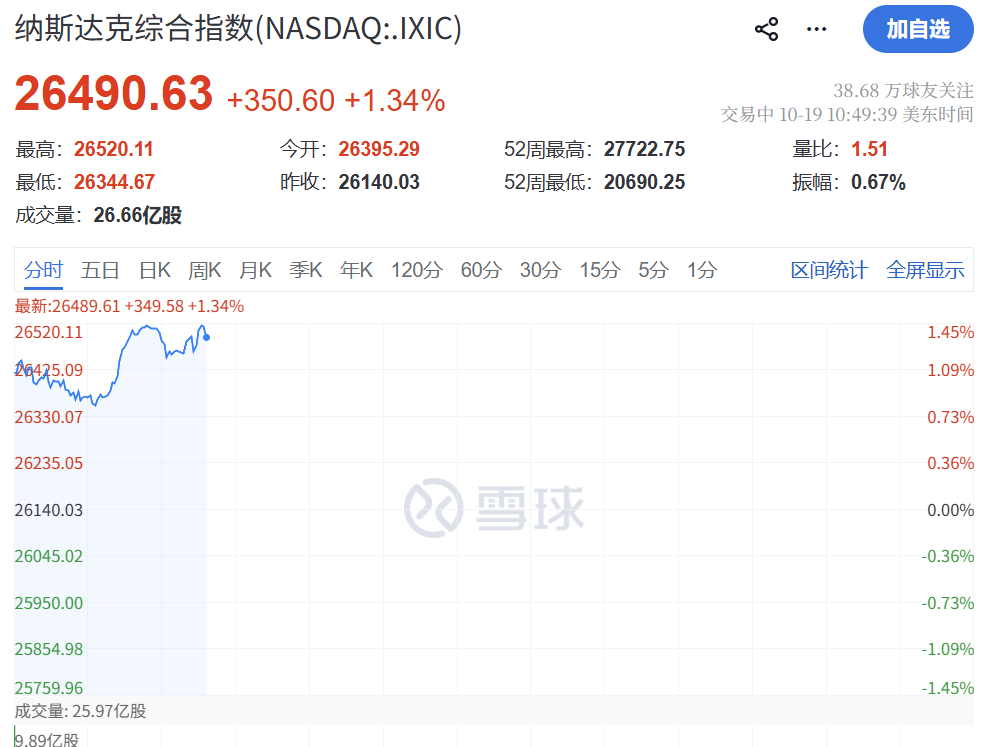Open 区间统计 link
This screenshot has width=999, height=747.
coord(829,270)
